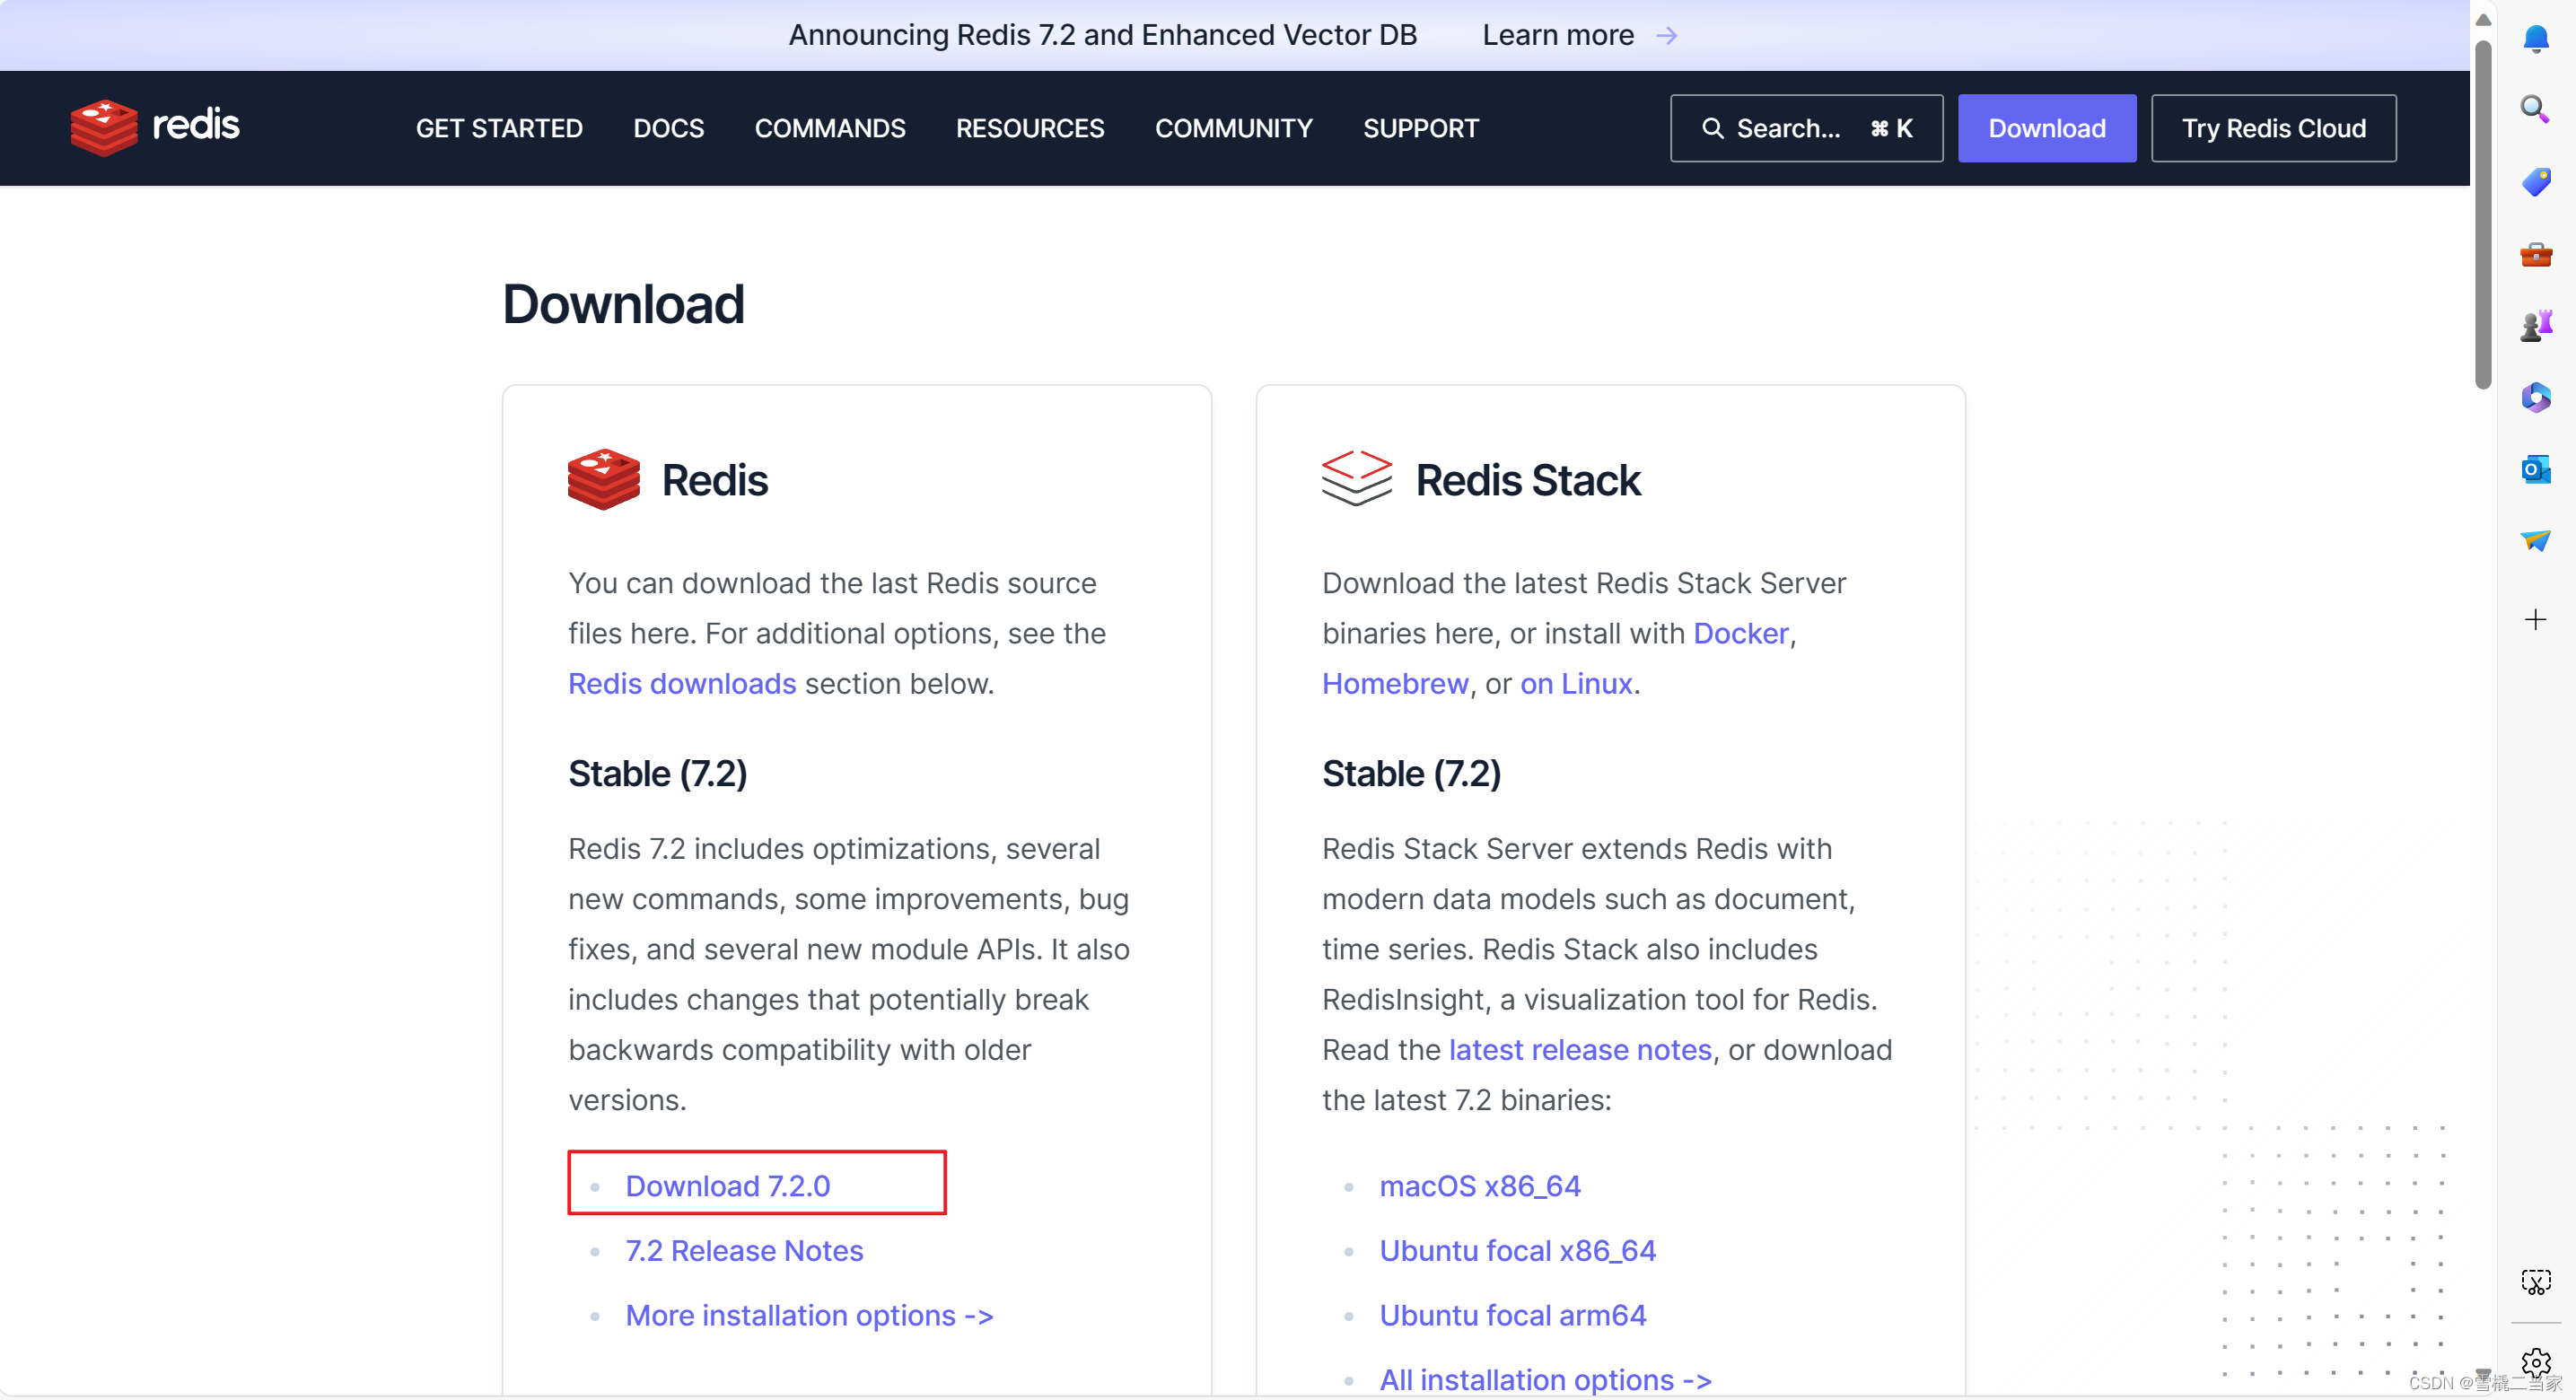Open the Microsoft 365 sidebar icon

2535,397
